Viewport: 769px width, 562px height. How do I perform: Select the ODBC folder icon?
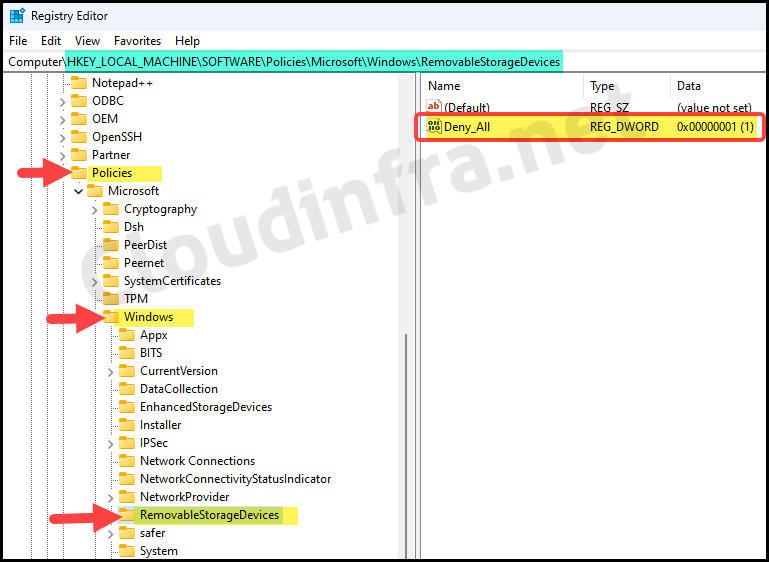click(79, 101)
